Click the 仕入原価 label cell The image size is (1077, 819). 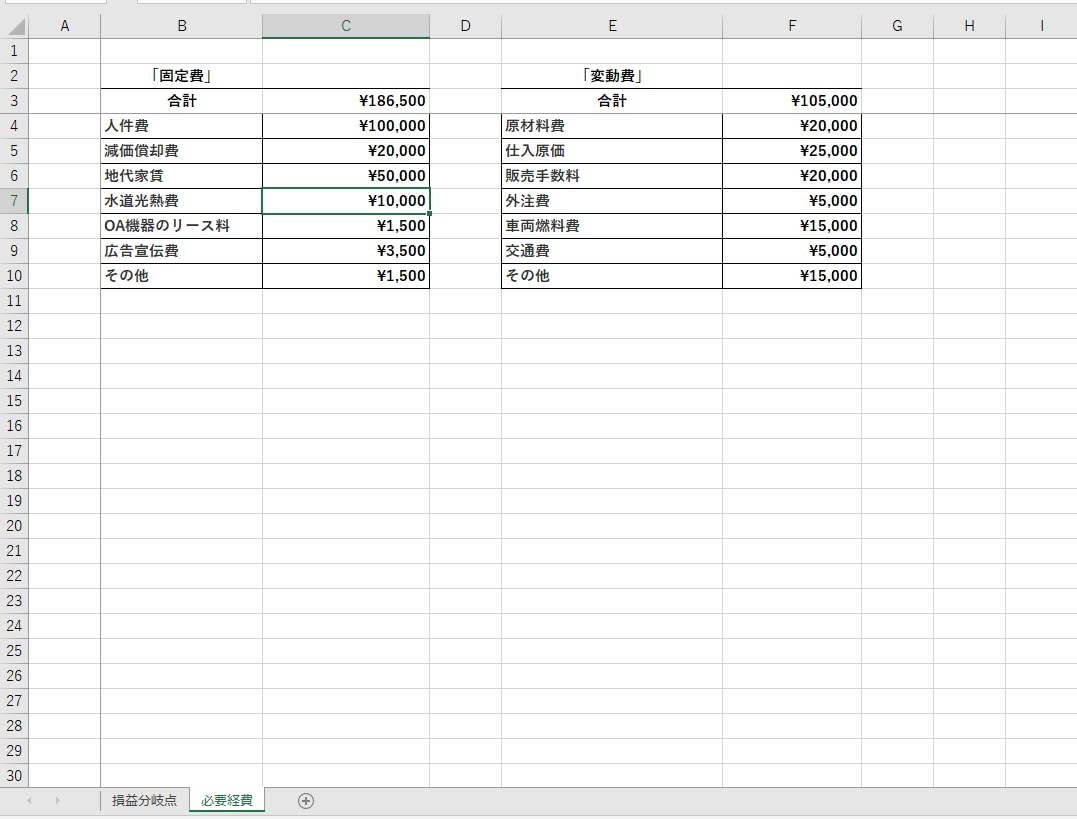coord(612,151)
